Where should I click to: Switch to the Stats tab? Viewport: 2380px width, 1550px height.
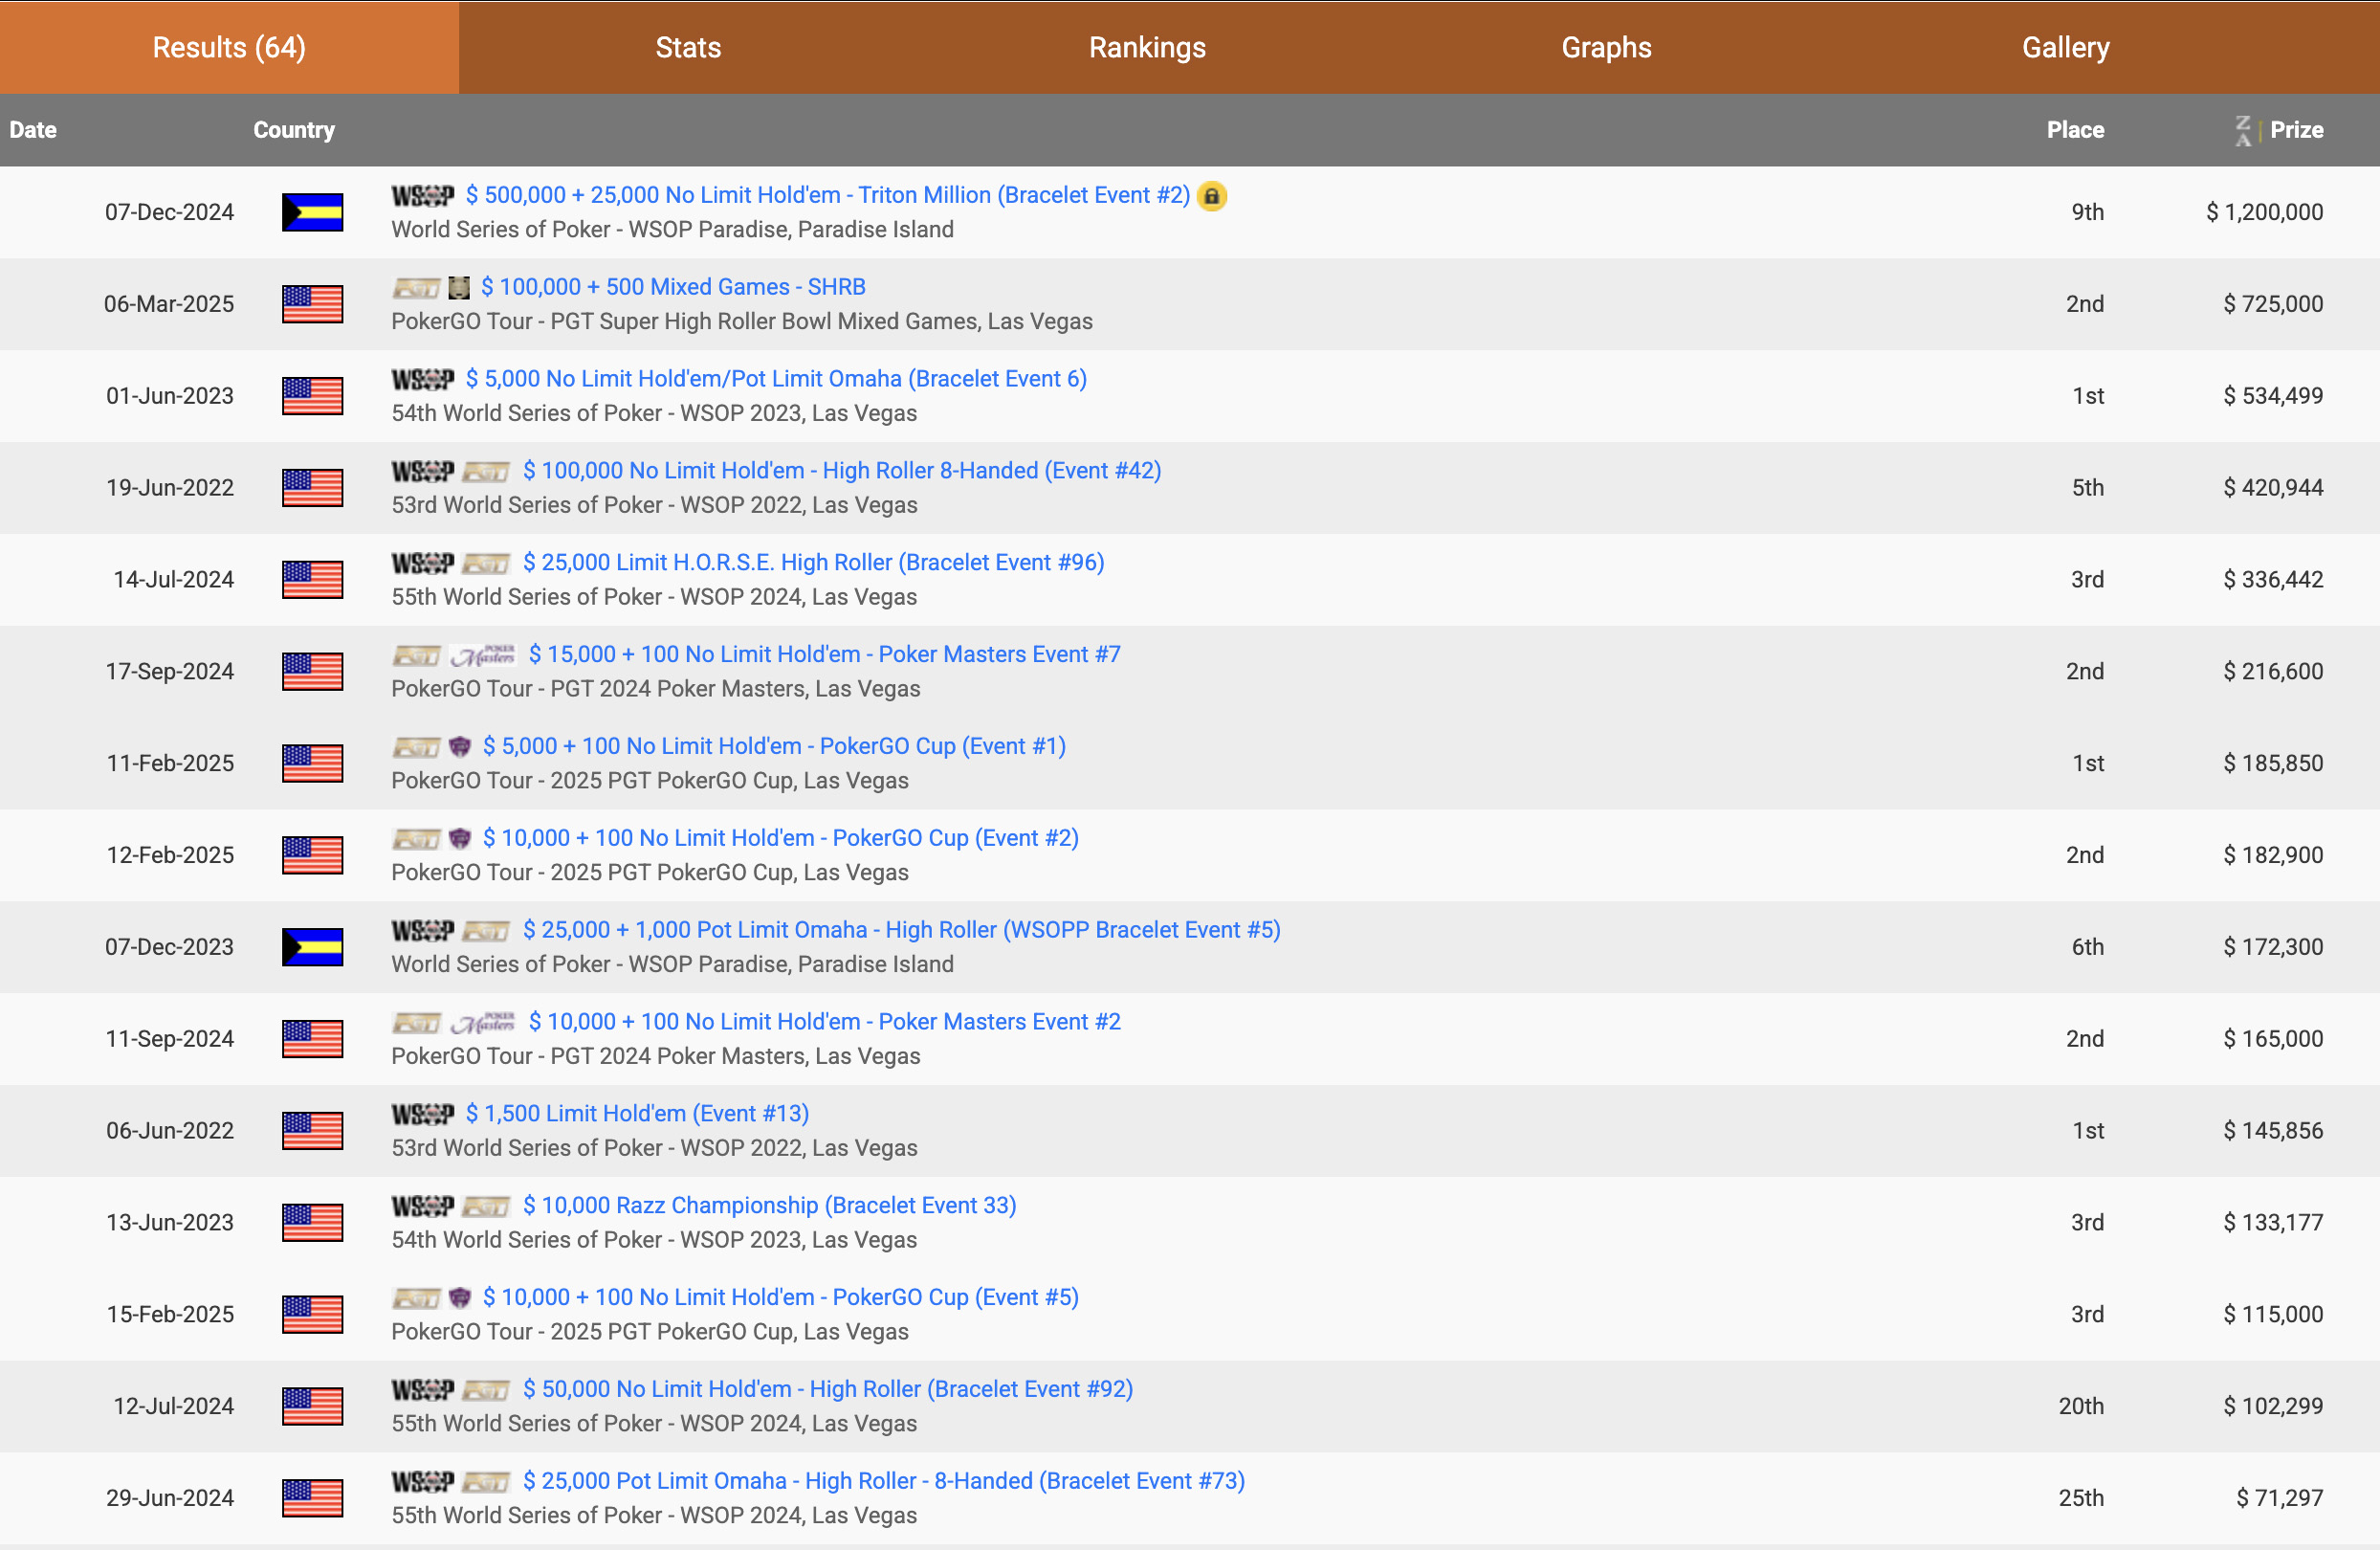point(688,47)
